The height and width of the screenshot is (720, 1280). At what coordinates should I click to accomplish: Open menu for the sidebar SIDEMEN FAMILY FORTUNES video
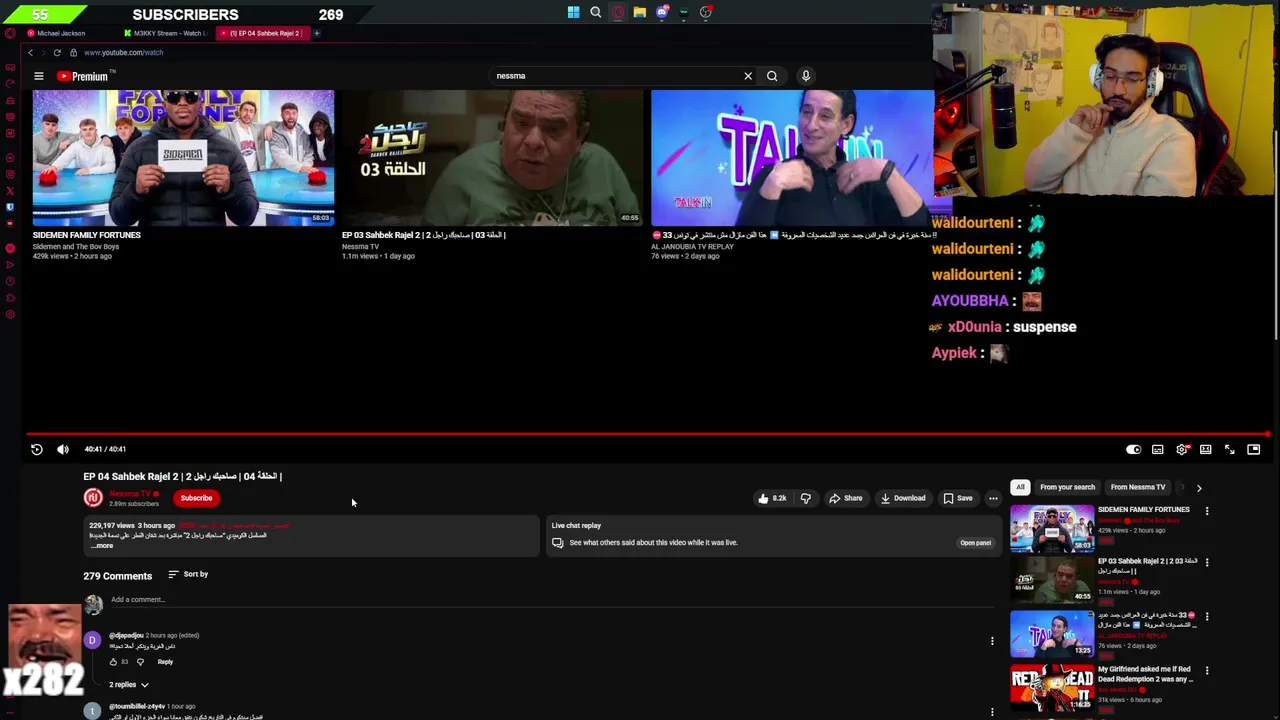point(1207,511)
